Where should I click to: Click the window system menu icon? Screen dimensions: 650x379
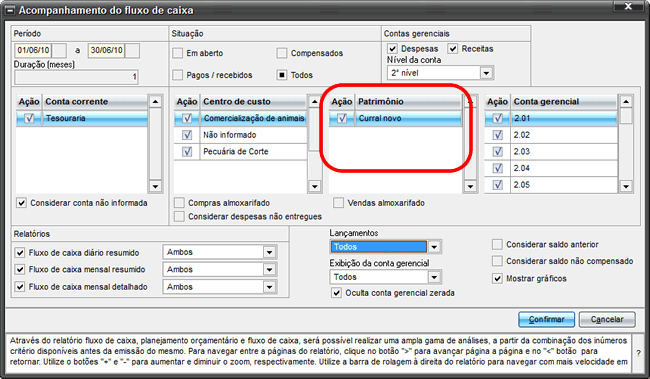click(10, 10)
